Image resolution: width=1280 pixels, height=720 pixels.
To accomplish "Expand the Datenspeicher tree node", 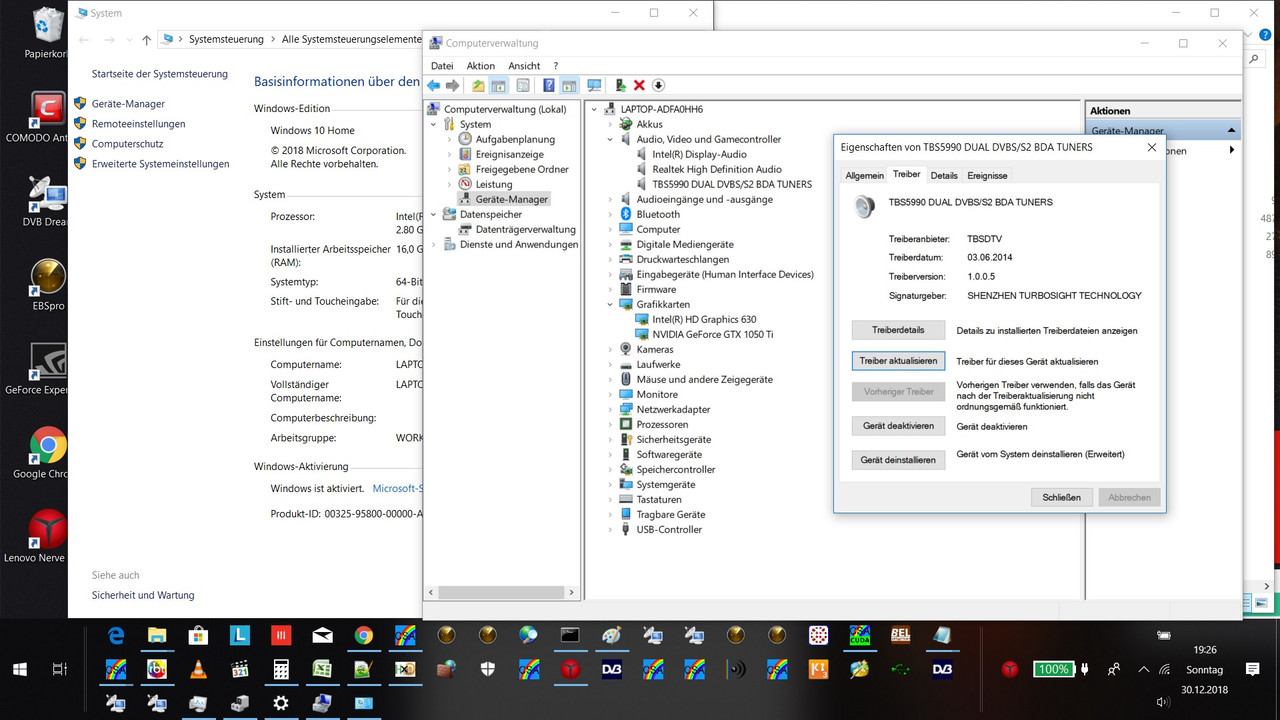I will [x=434, y=214].
